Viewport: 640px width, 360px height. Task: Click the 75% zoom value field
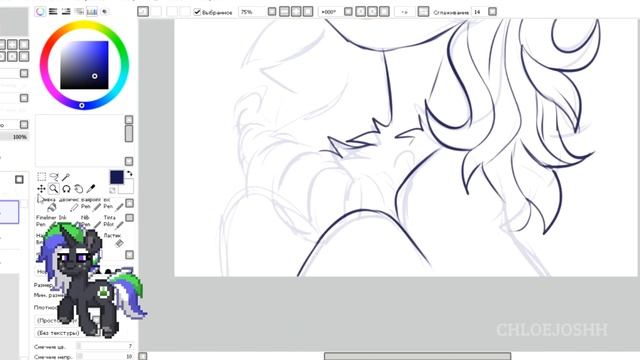(253, 12)
